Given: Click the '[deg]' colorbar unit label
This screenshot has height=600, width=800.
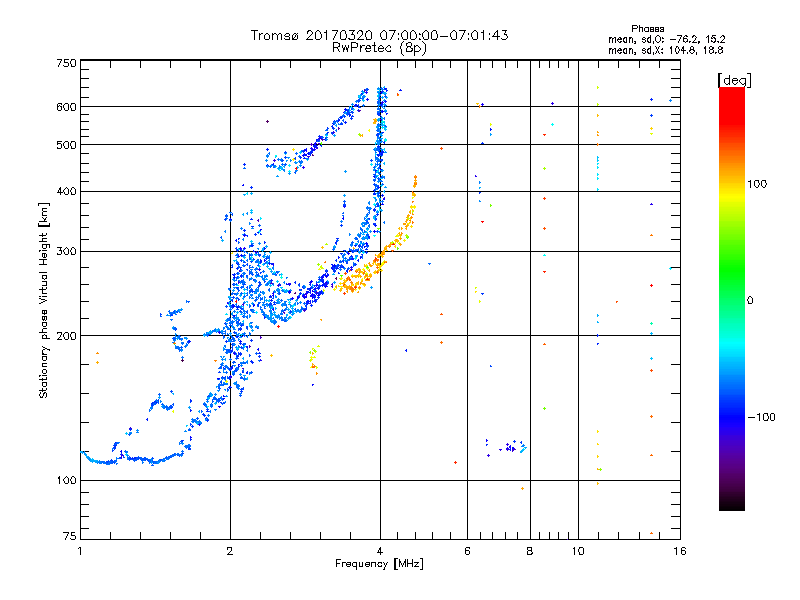Looking at the screenshot, I should (x=734, y=80).
